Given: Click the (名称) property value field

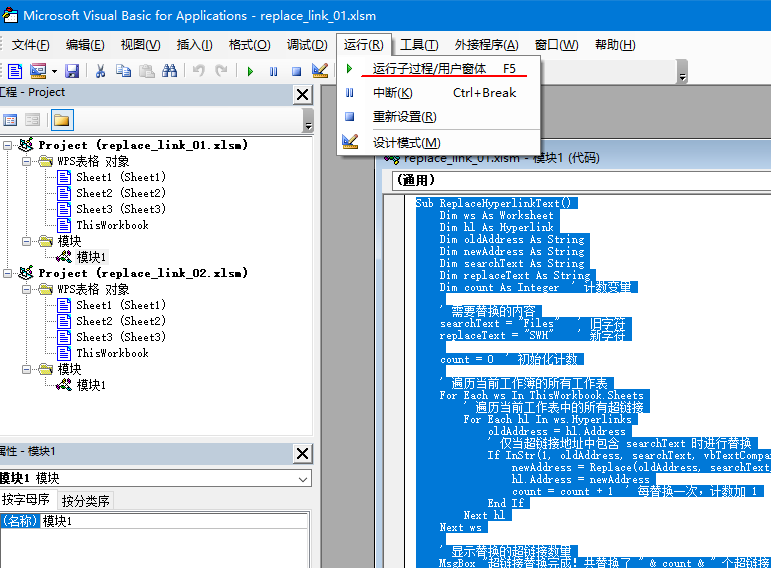Looking at the screenshot, I should click(174, 521).
